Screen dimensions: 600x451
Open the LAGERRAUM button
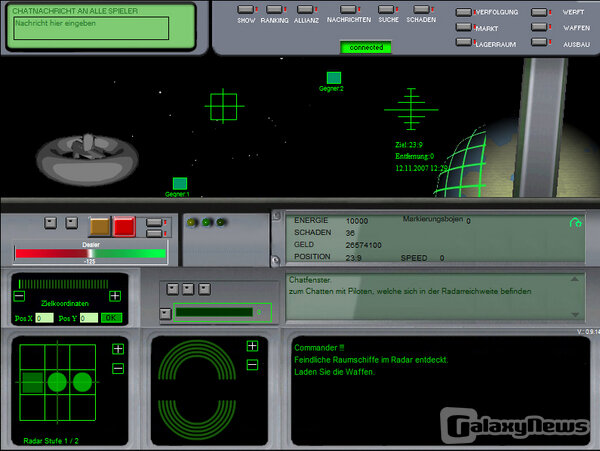(x=463, y=42)
